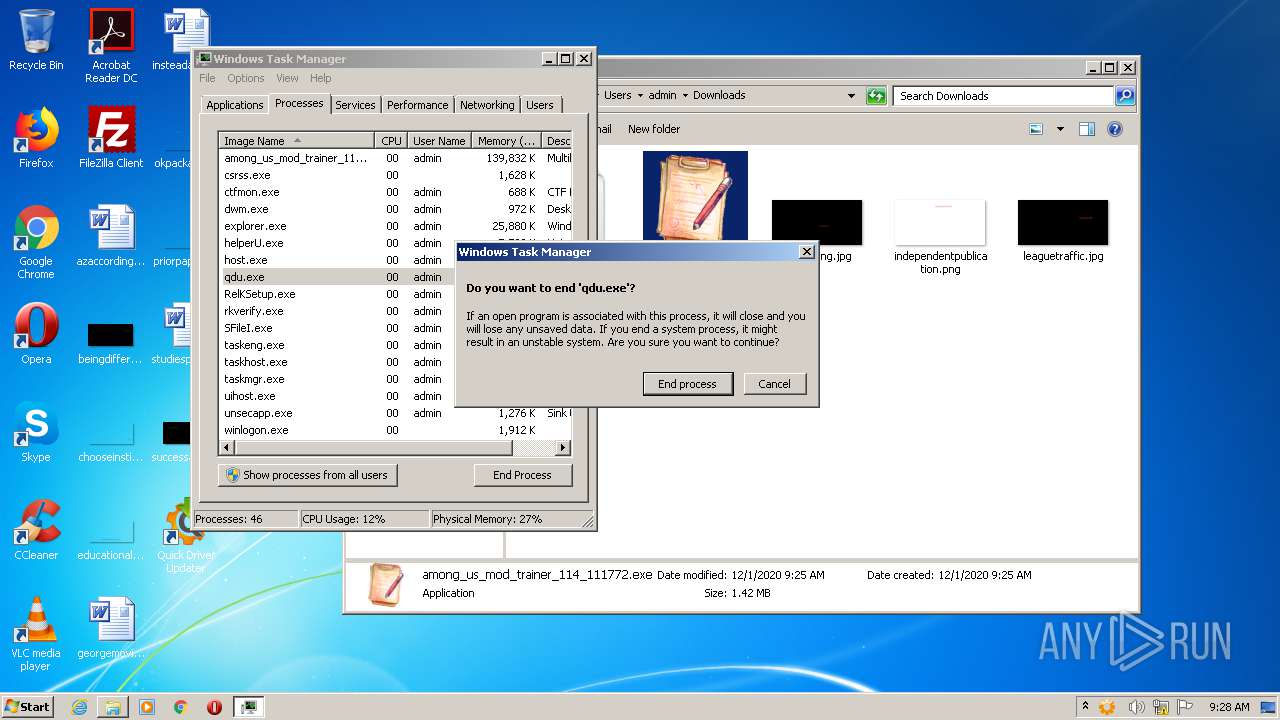Select the explorer.exe process row
The image size is (1280, 720).
point(396,226)
